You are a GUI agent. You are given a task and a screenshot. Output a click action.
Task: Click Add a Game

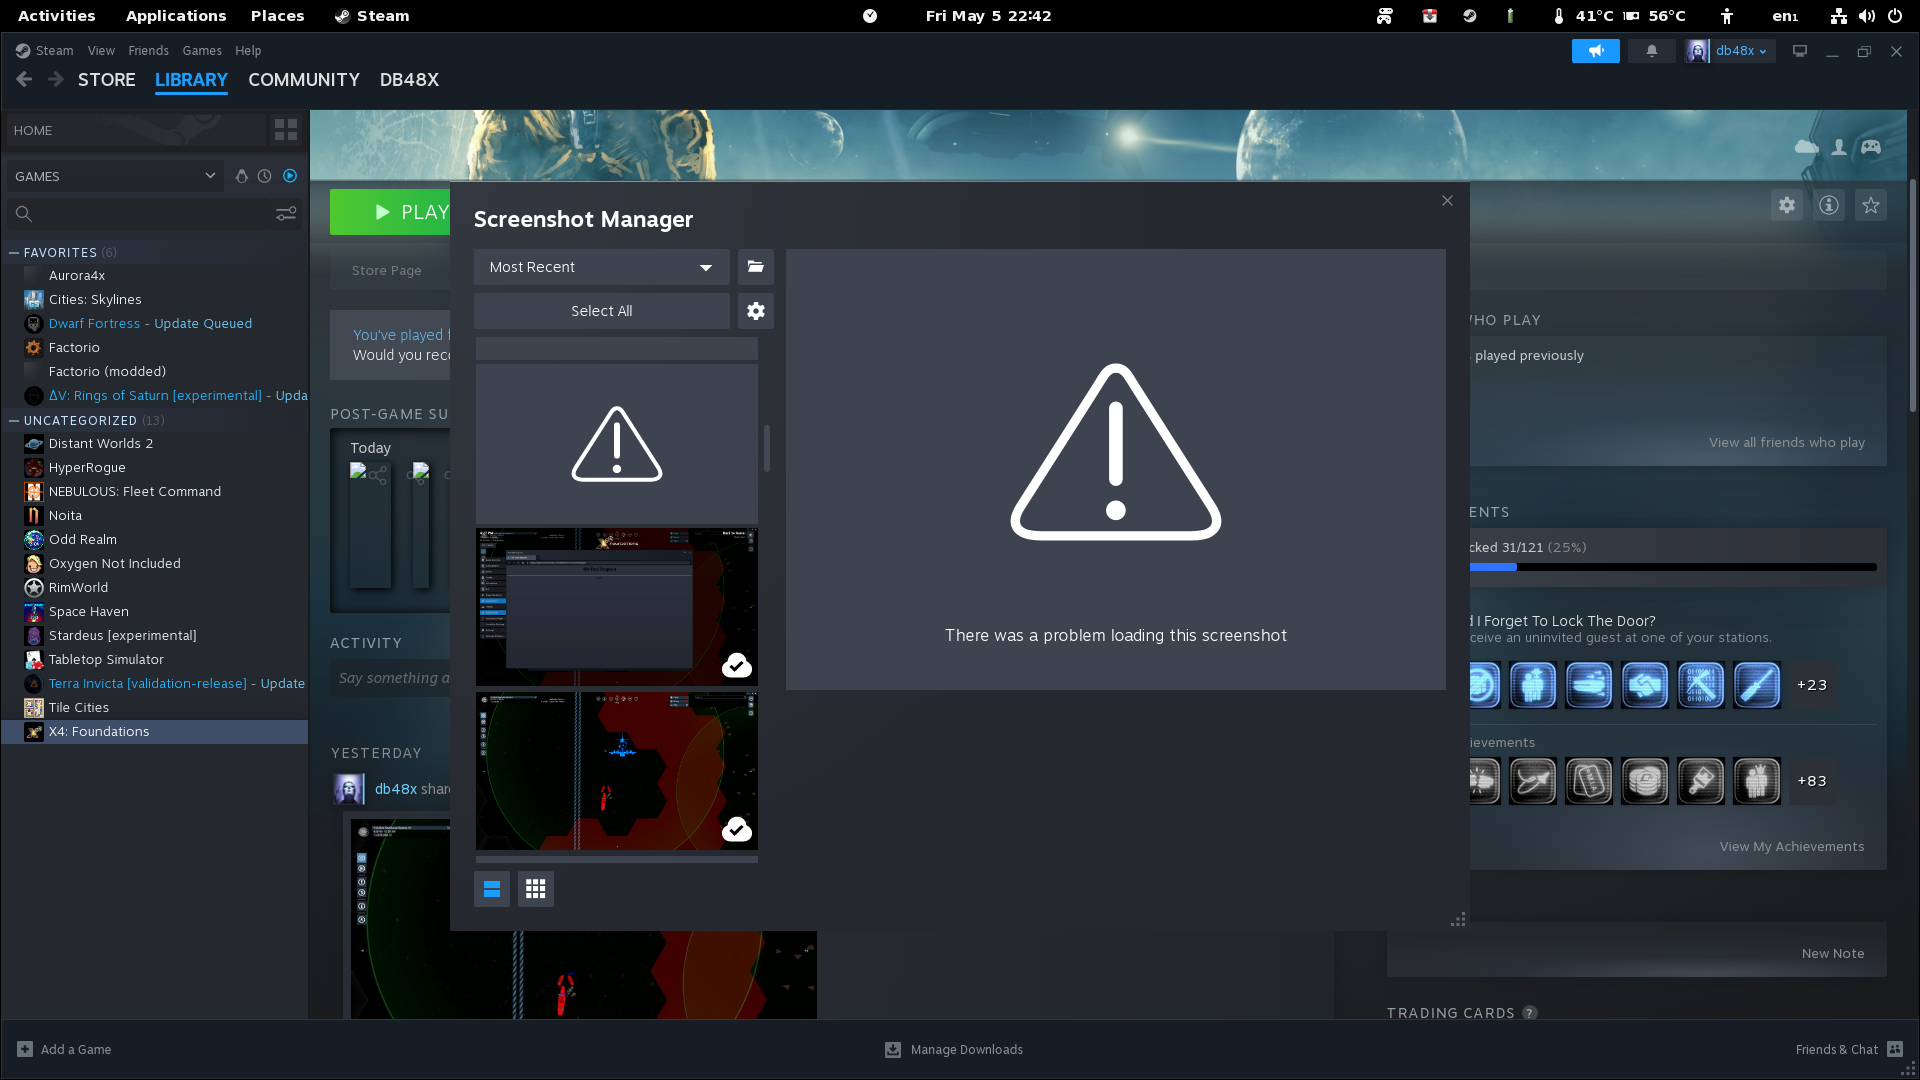tap(64, 1050)
